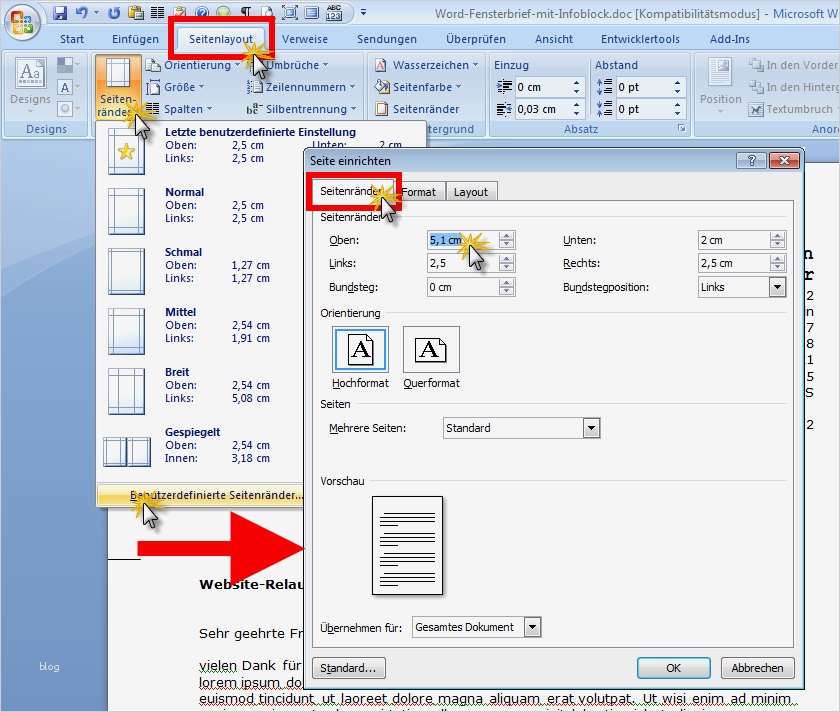Expand the Bundstegposition dropdown
Image resolution: width=840 pixels, height=712 pixels.
click(x=777, y=287)
